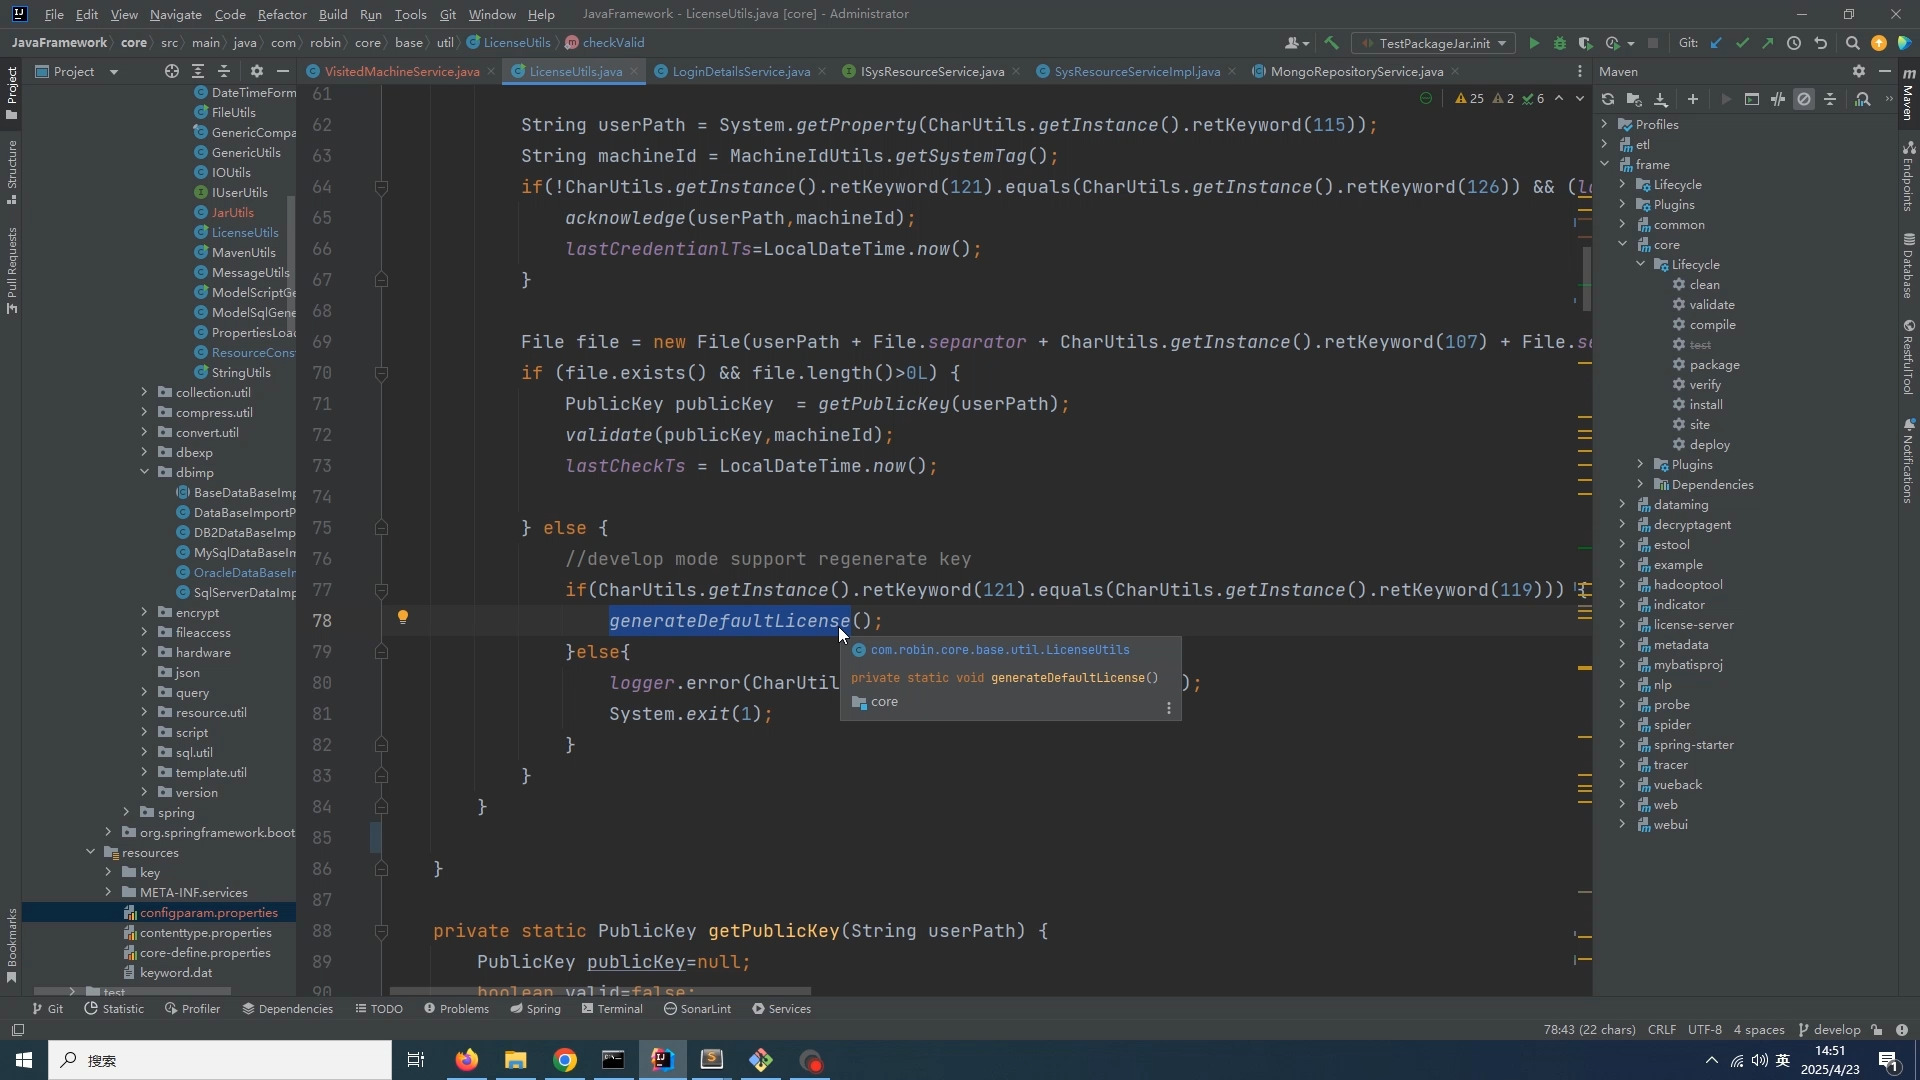This screenshot has width=1920, height=1080.
Task: Expand all in Project panel
Action: pos(198,71)
